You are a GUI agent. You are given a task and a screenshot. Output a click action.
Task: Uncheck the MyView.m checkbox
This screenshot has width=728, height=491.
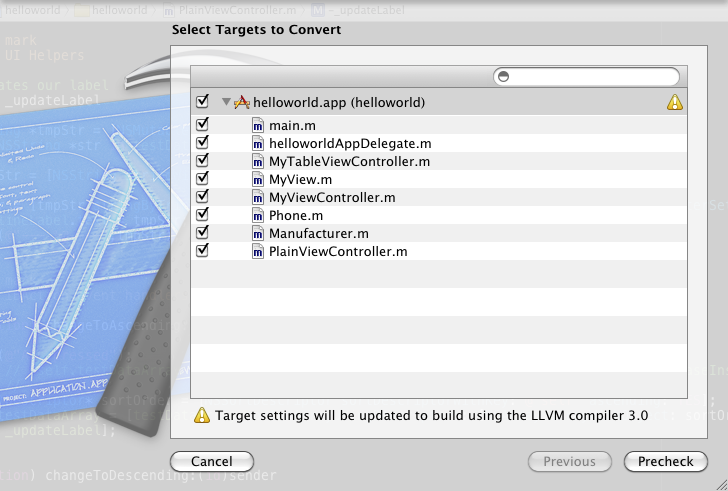pos(202,178)
